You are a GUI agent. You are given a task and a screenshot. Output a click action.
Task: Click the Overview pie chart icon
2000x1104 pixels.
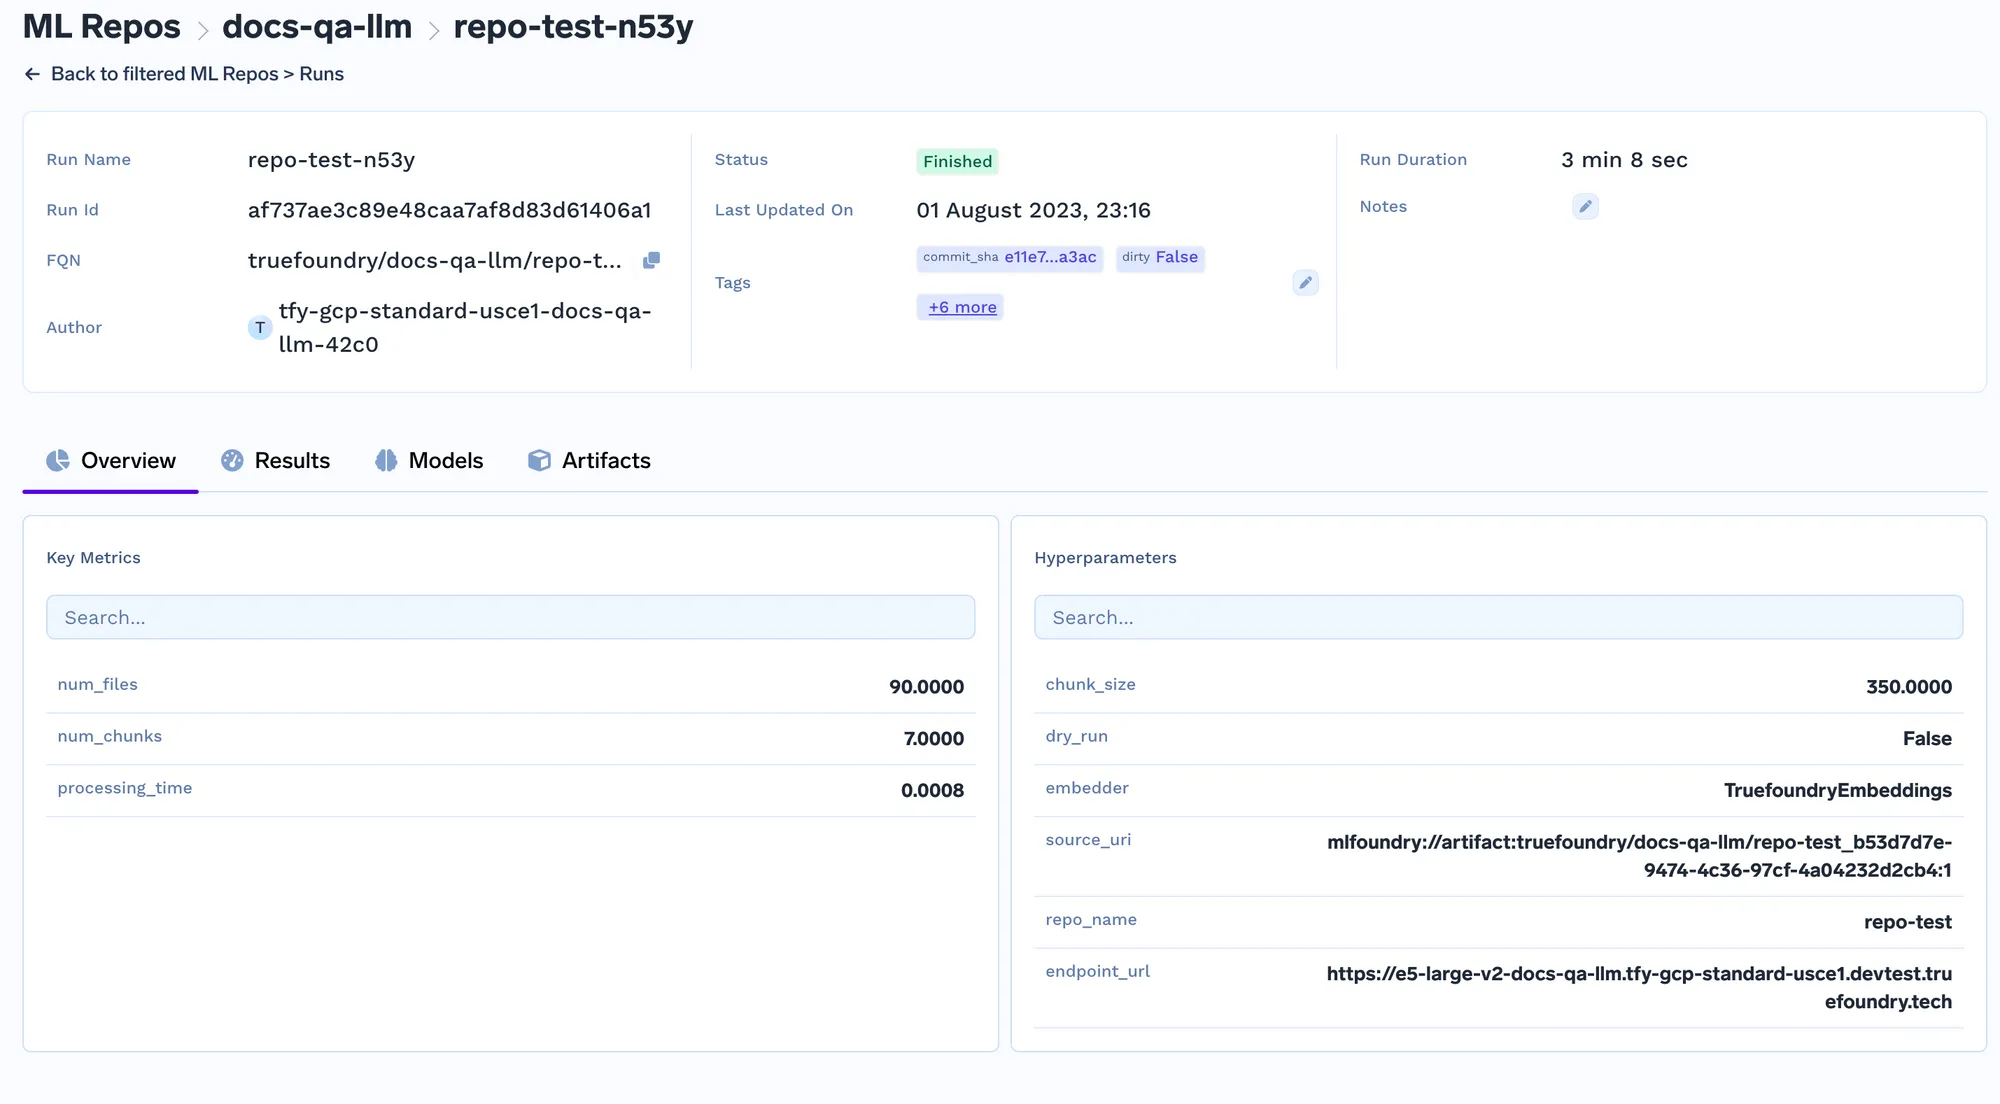(58, 460)
